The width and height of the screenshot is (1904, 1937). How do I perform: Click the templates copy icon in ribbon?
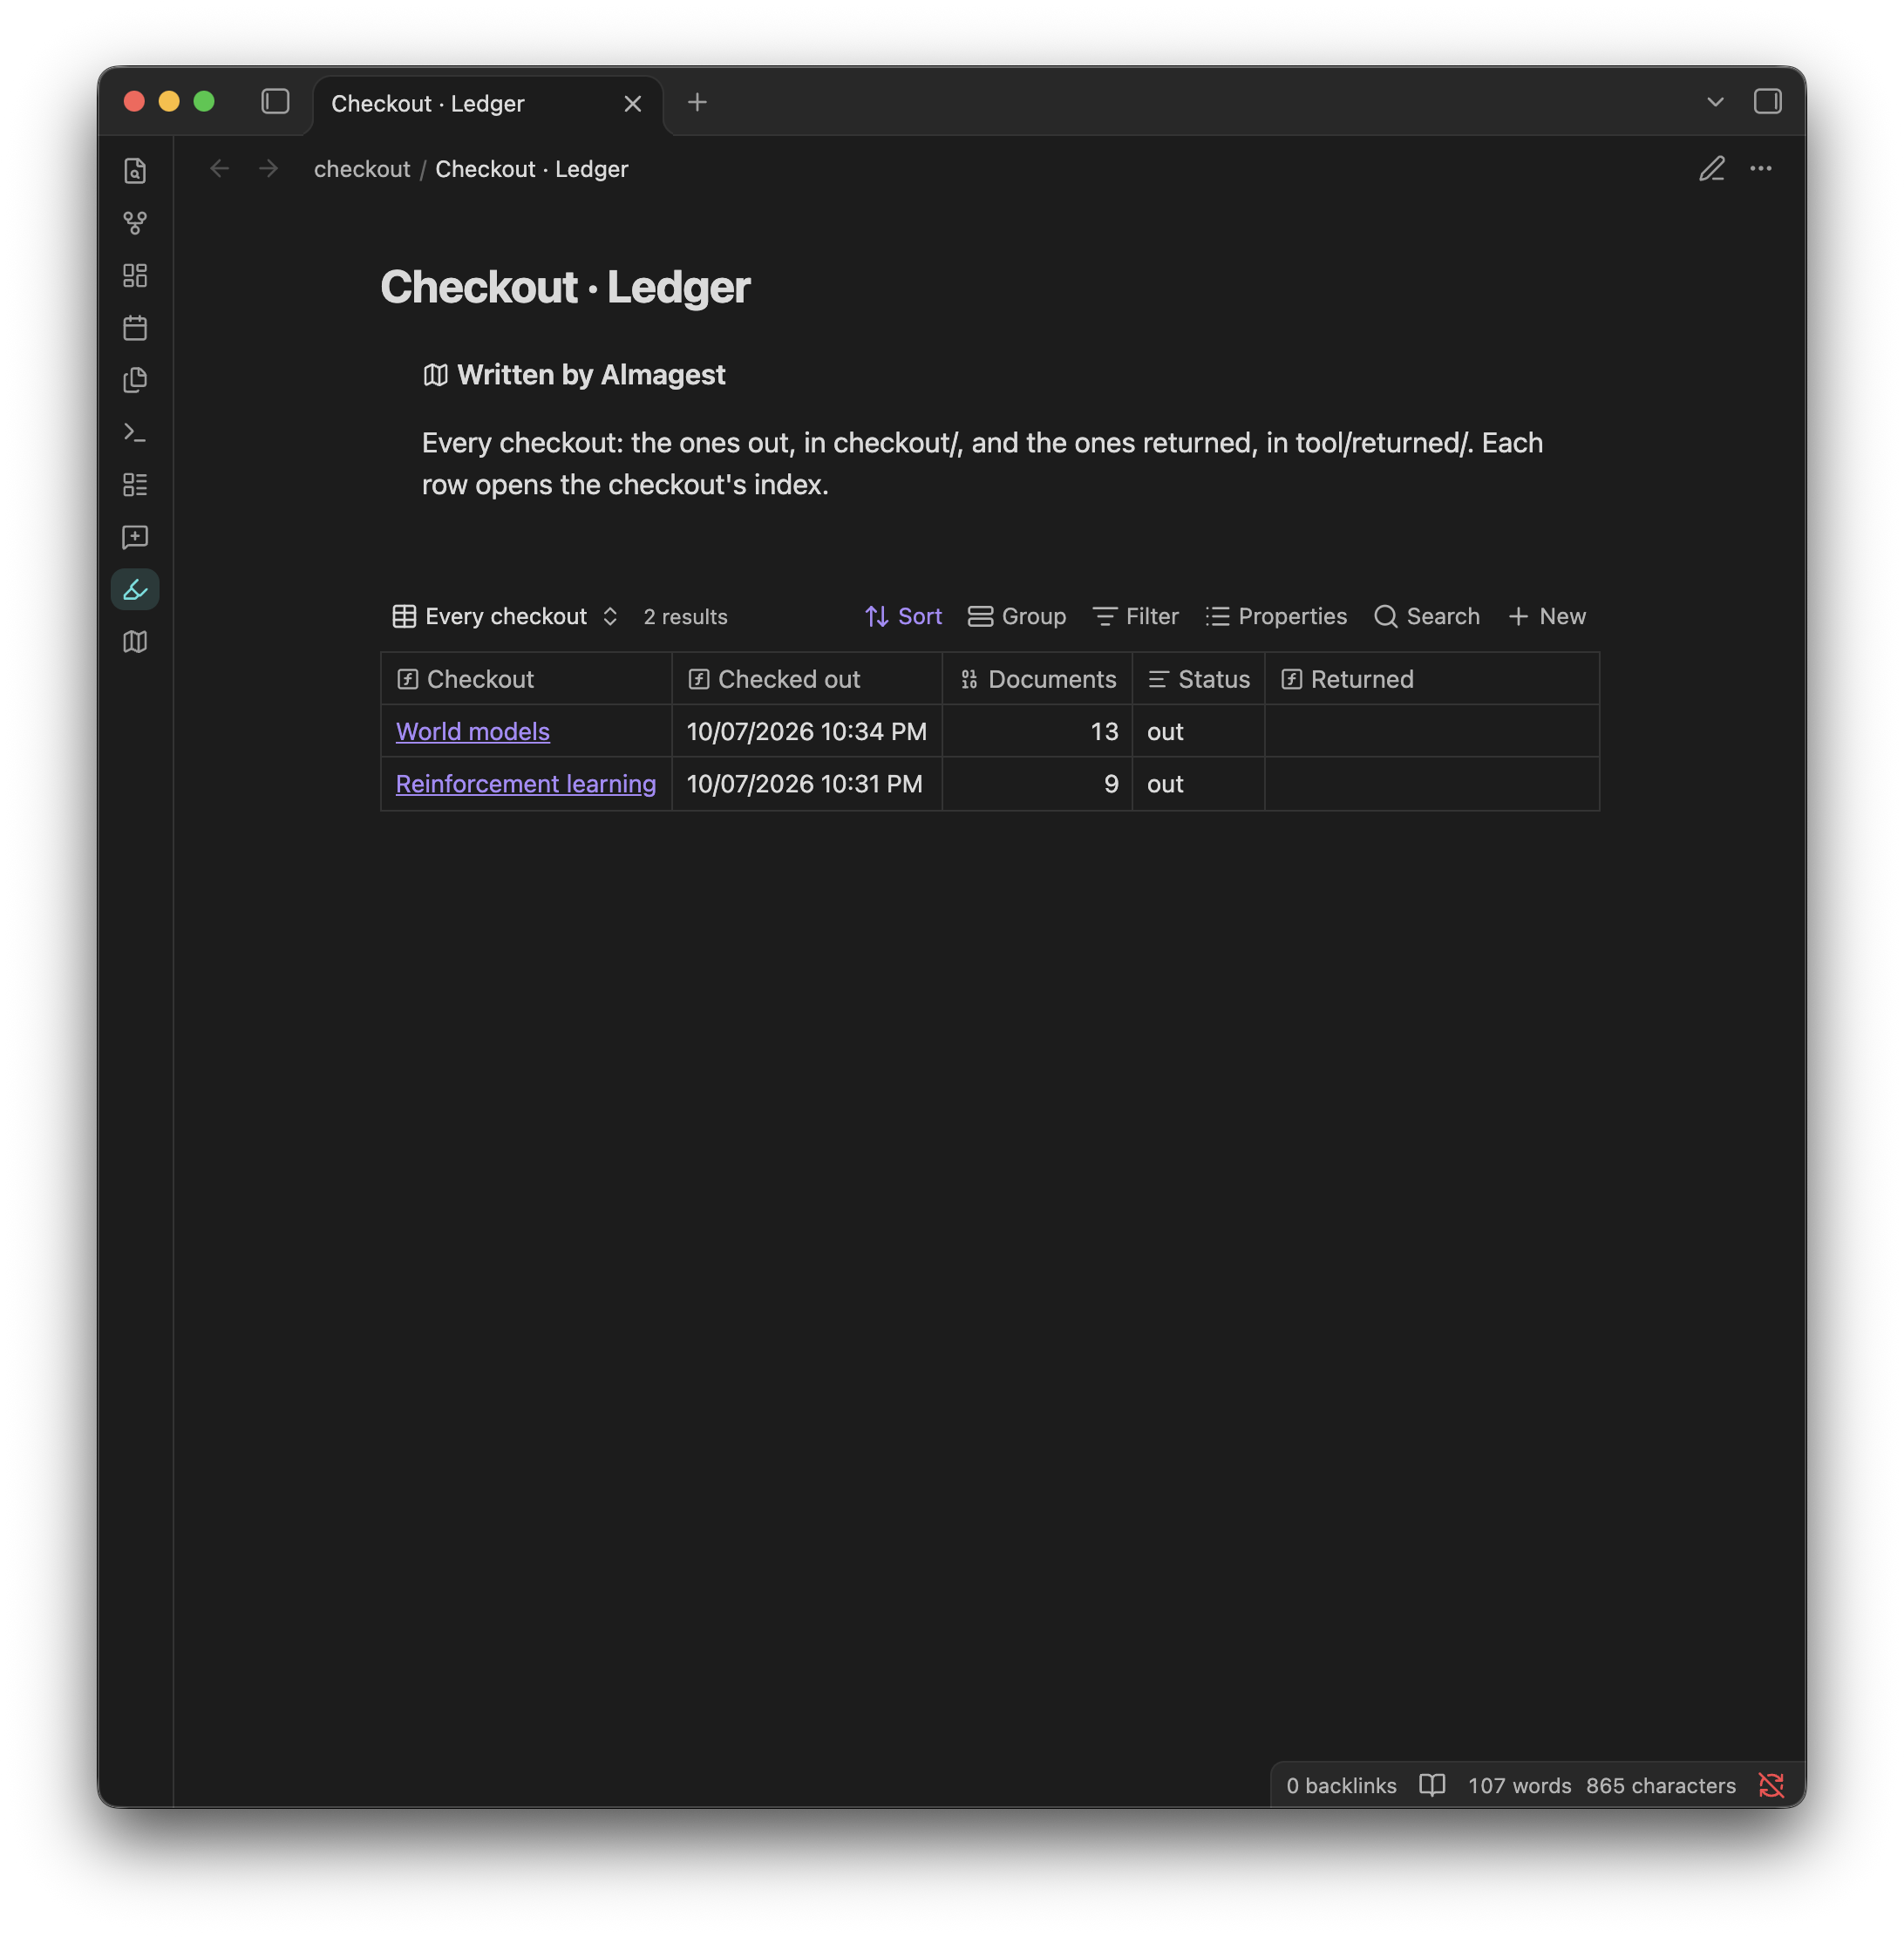(135, 380)
